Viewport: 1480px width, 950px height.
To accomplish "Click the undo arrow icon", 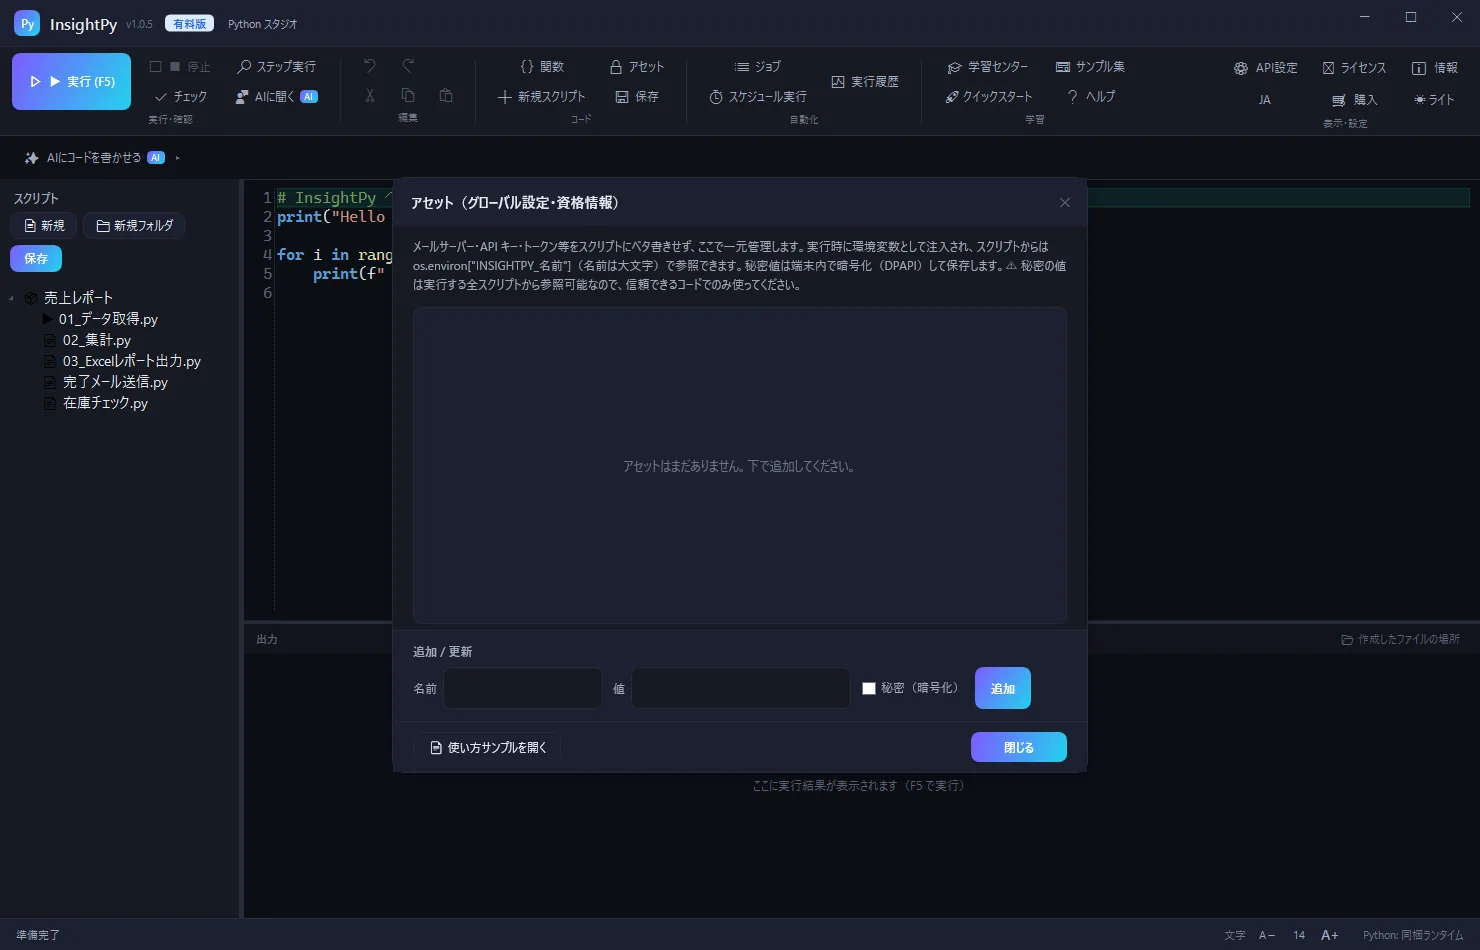I will pos(370,66).
